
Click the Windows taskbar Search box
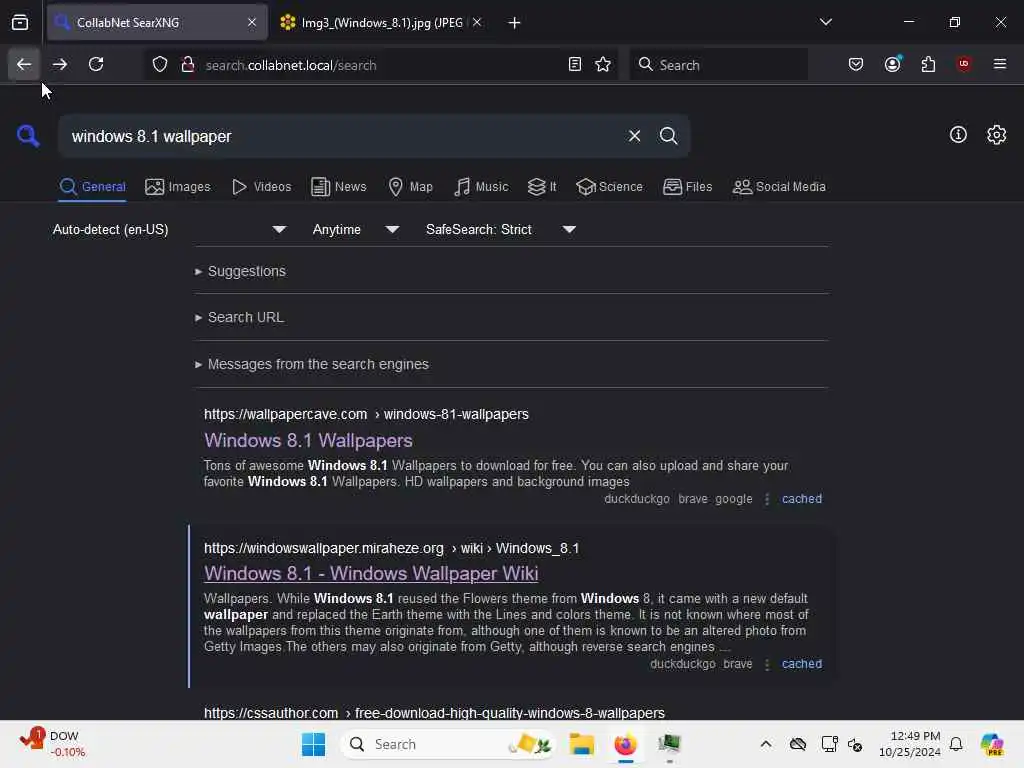click(447, 744)
